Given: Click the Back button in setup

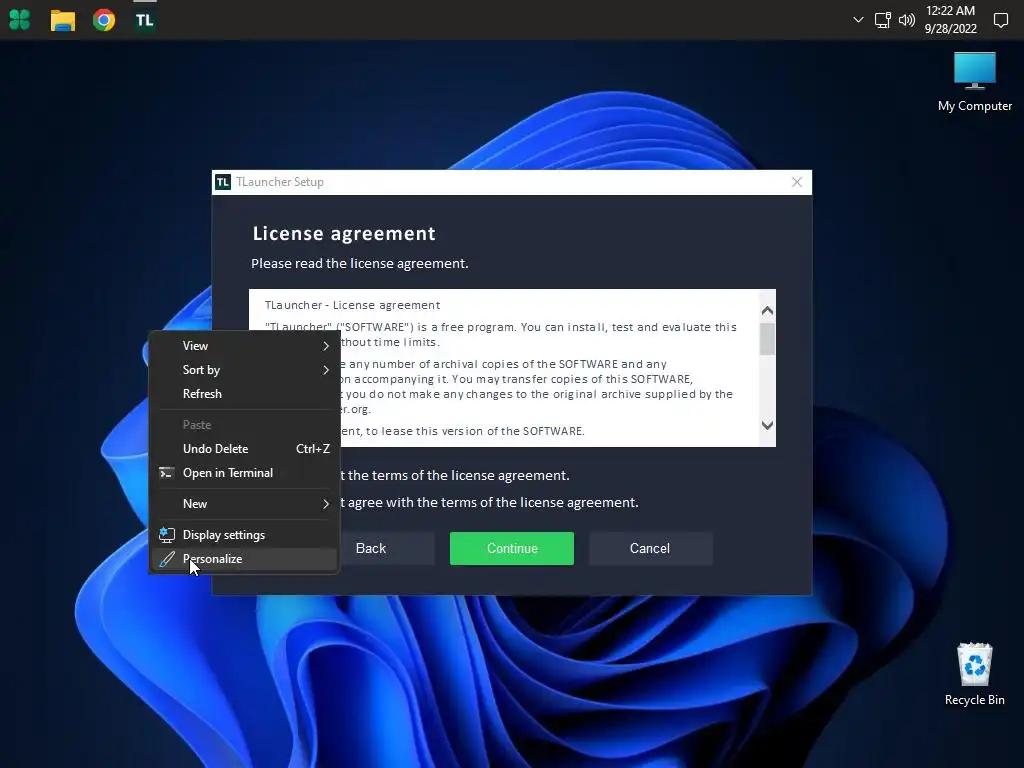Looking at the screenshot, I should coord(387,549).
